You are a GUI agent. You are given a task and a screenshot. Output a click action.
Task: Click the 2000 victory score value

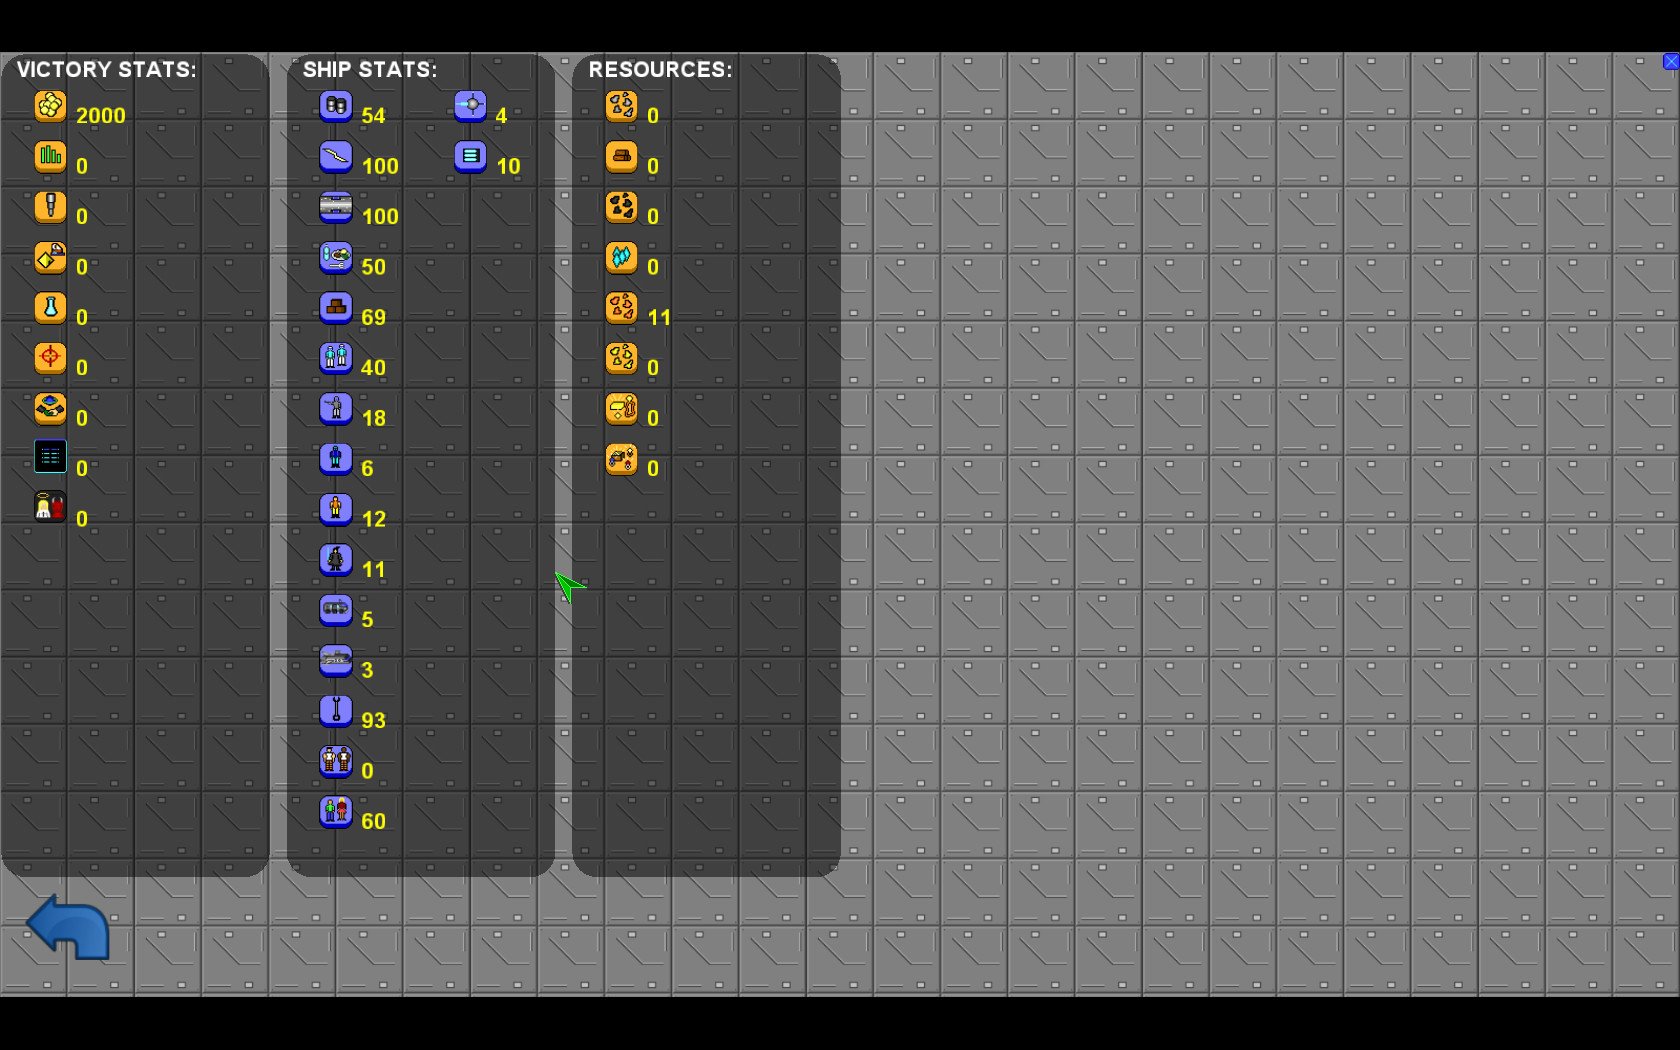point(101,116)
